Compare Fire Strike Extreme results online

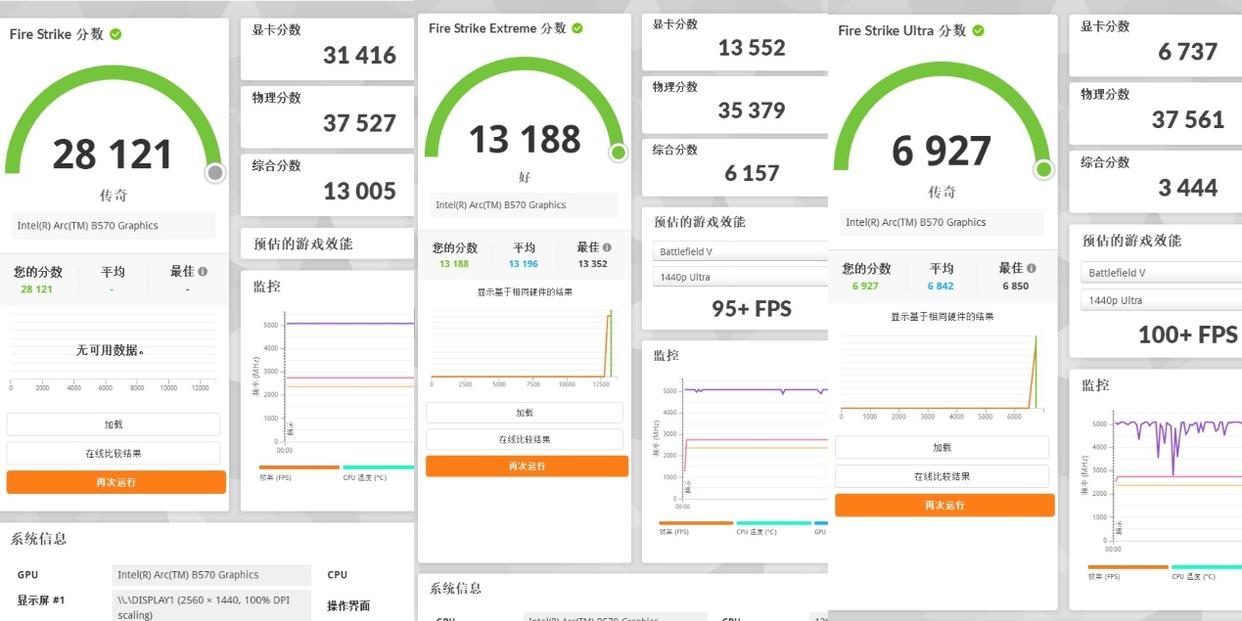coord(525,439)
